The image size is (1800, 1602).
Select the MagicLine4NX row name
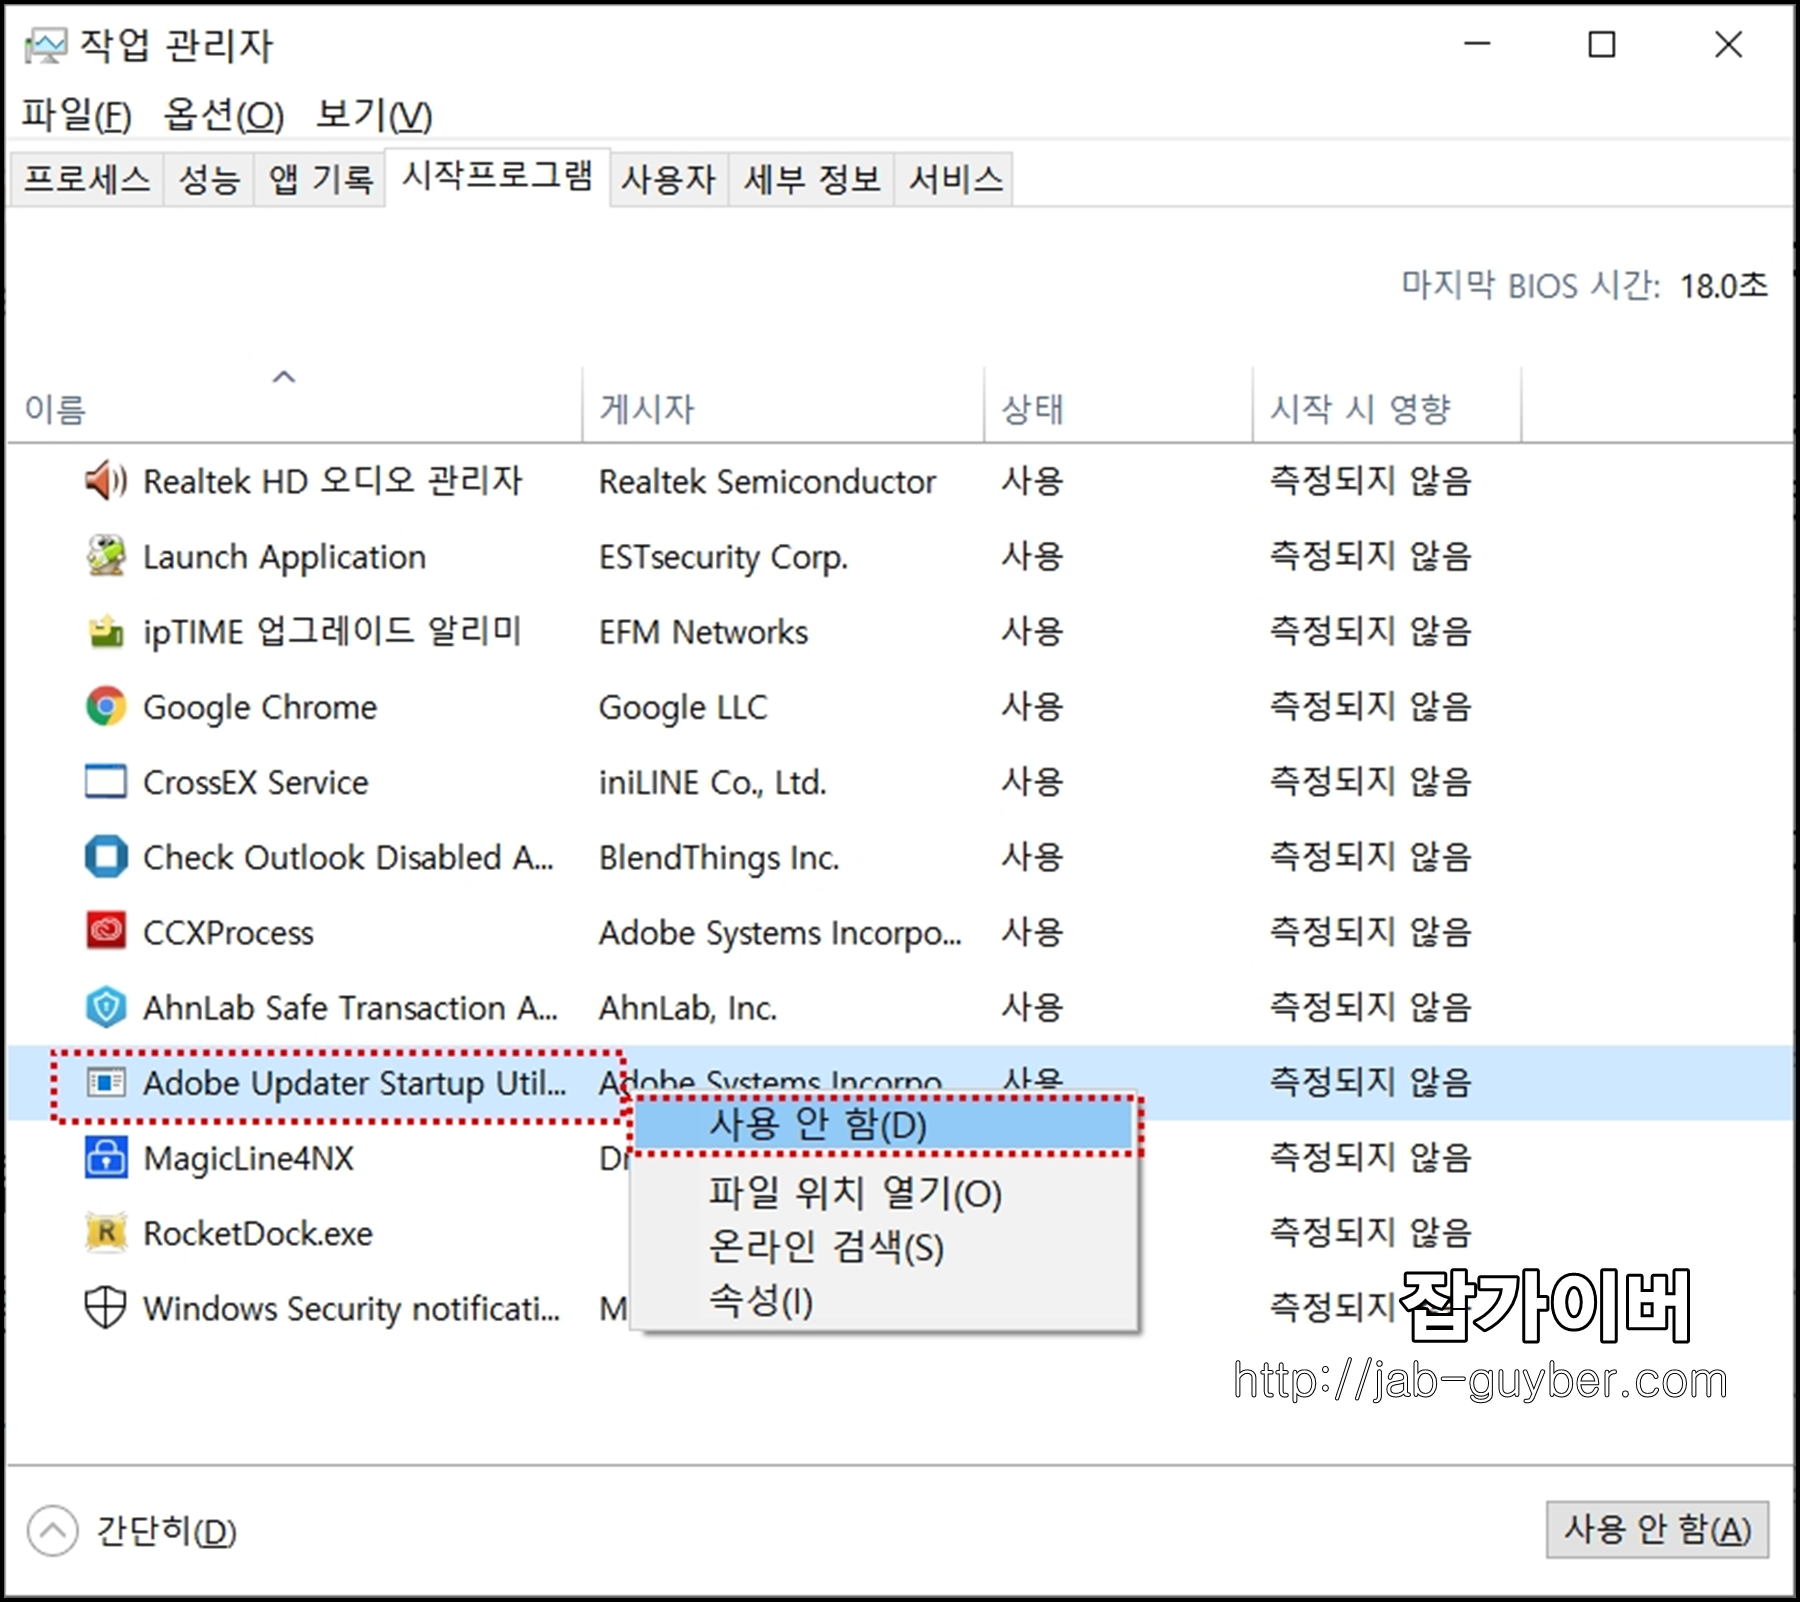(x=248, y=1158)
